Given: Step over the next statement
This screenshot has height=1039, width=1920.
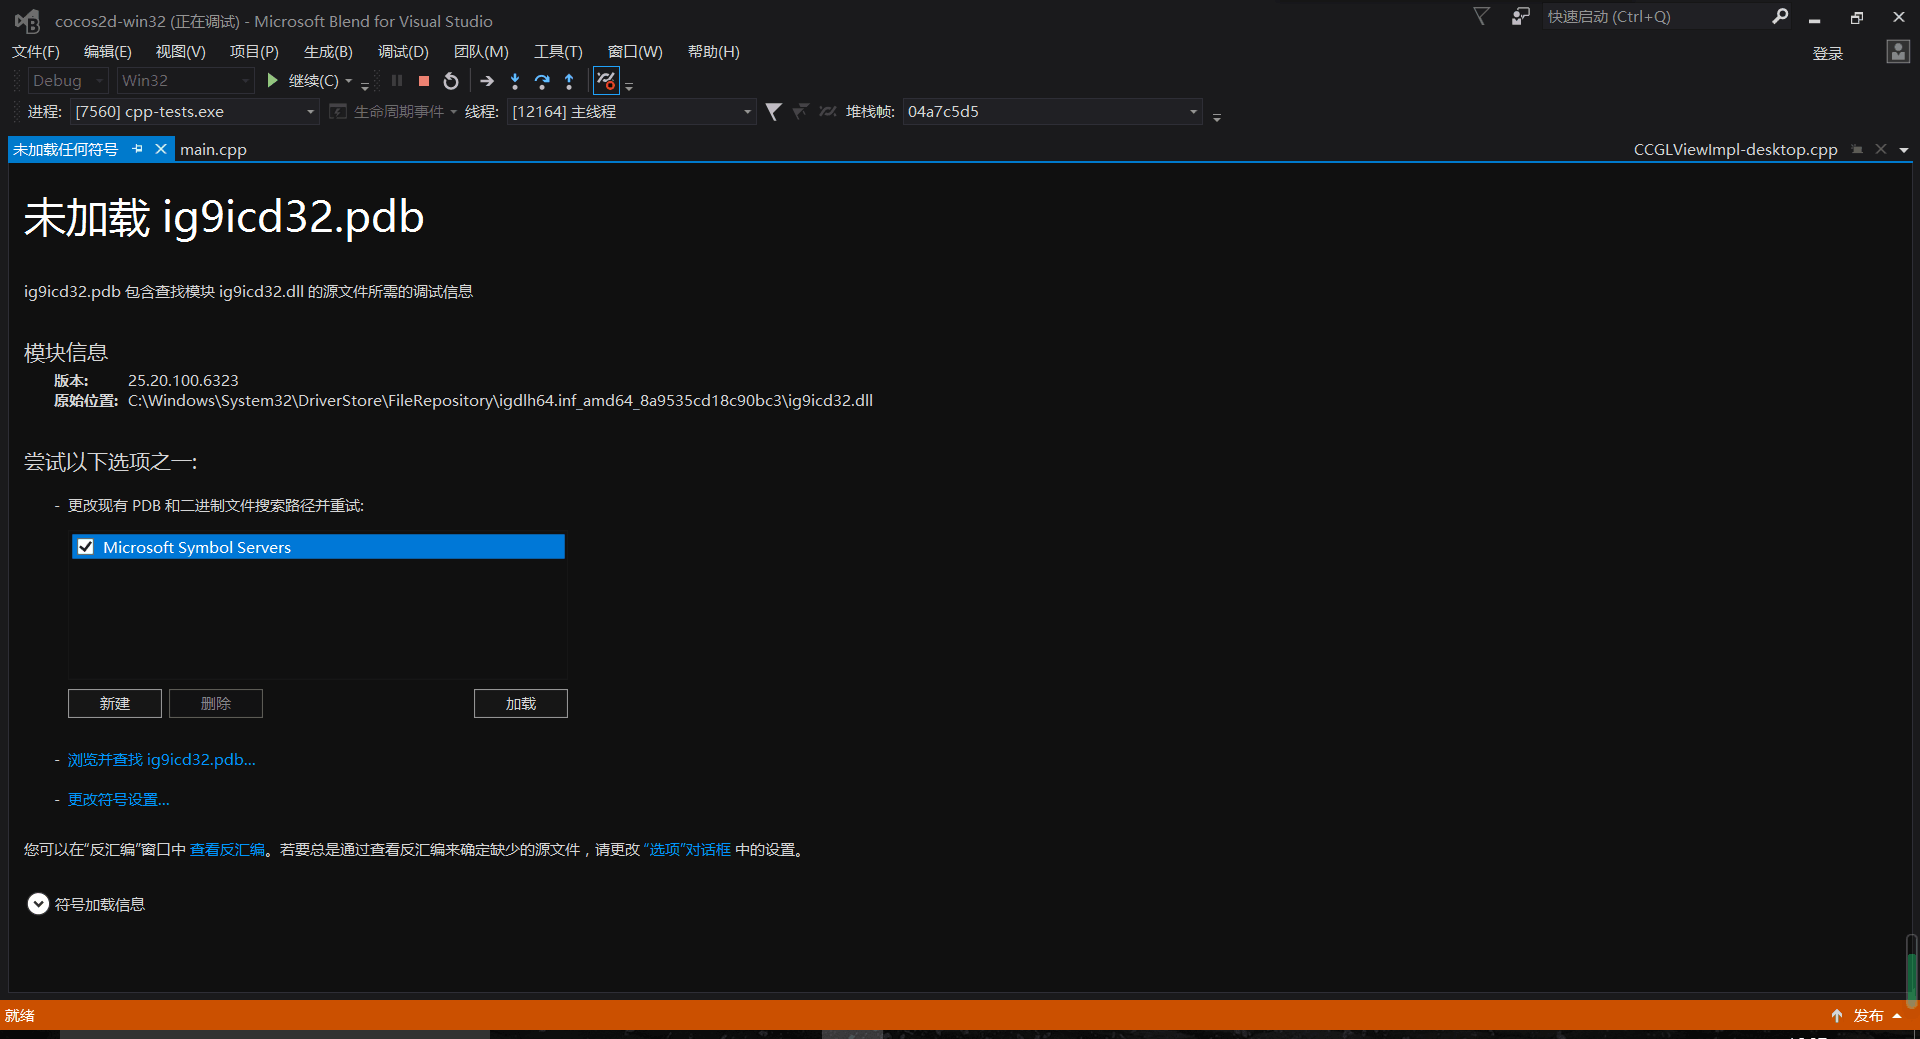Looking at the screenshot, I should click(x=542, y=81).
